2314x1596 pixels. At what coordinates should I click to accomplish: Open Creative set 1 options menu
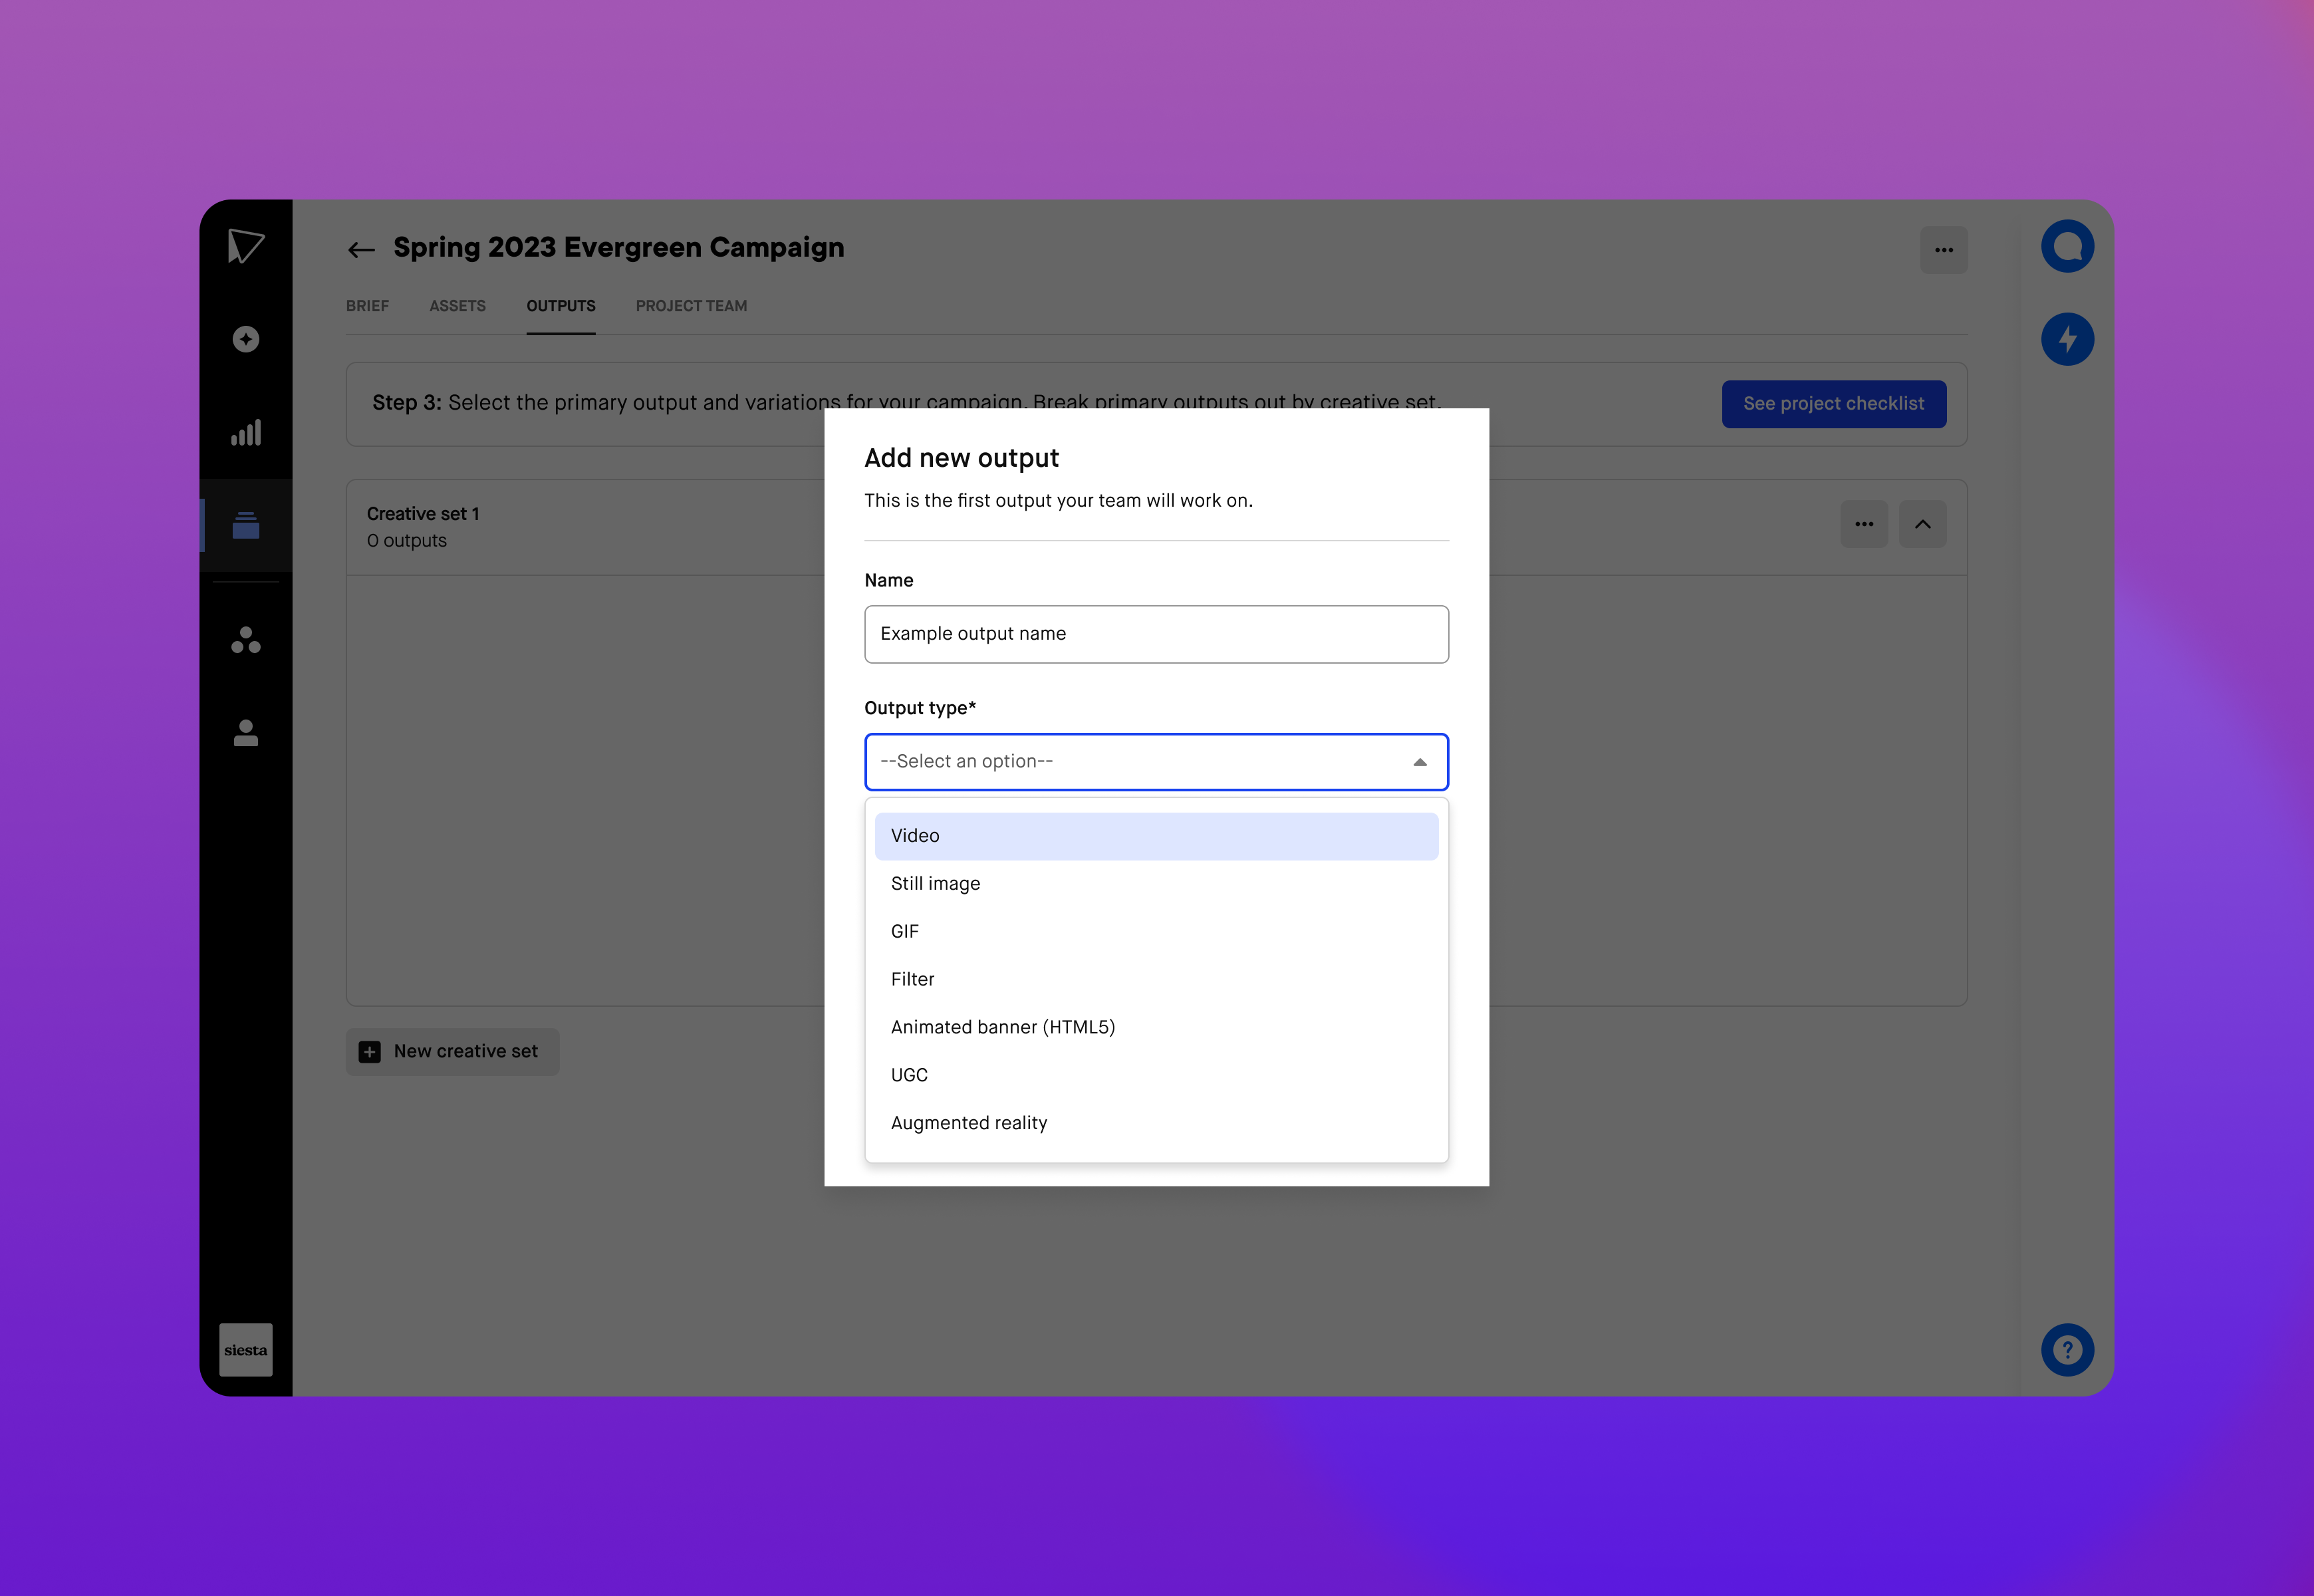pyautogui.click(x=1864, y=524)
